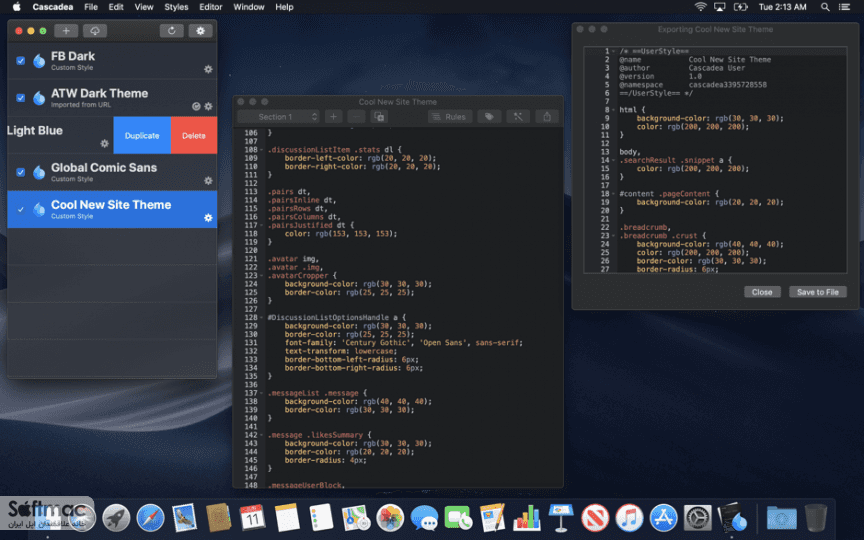This screenshot has width=864, height=540.
Task: Open the Help menu
Action: 284,7
